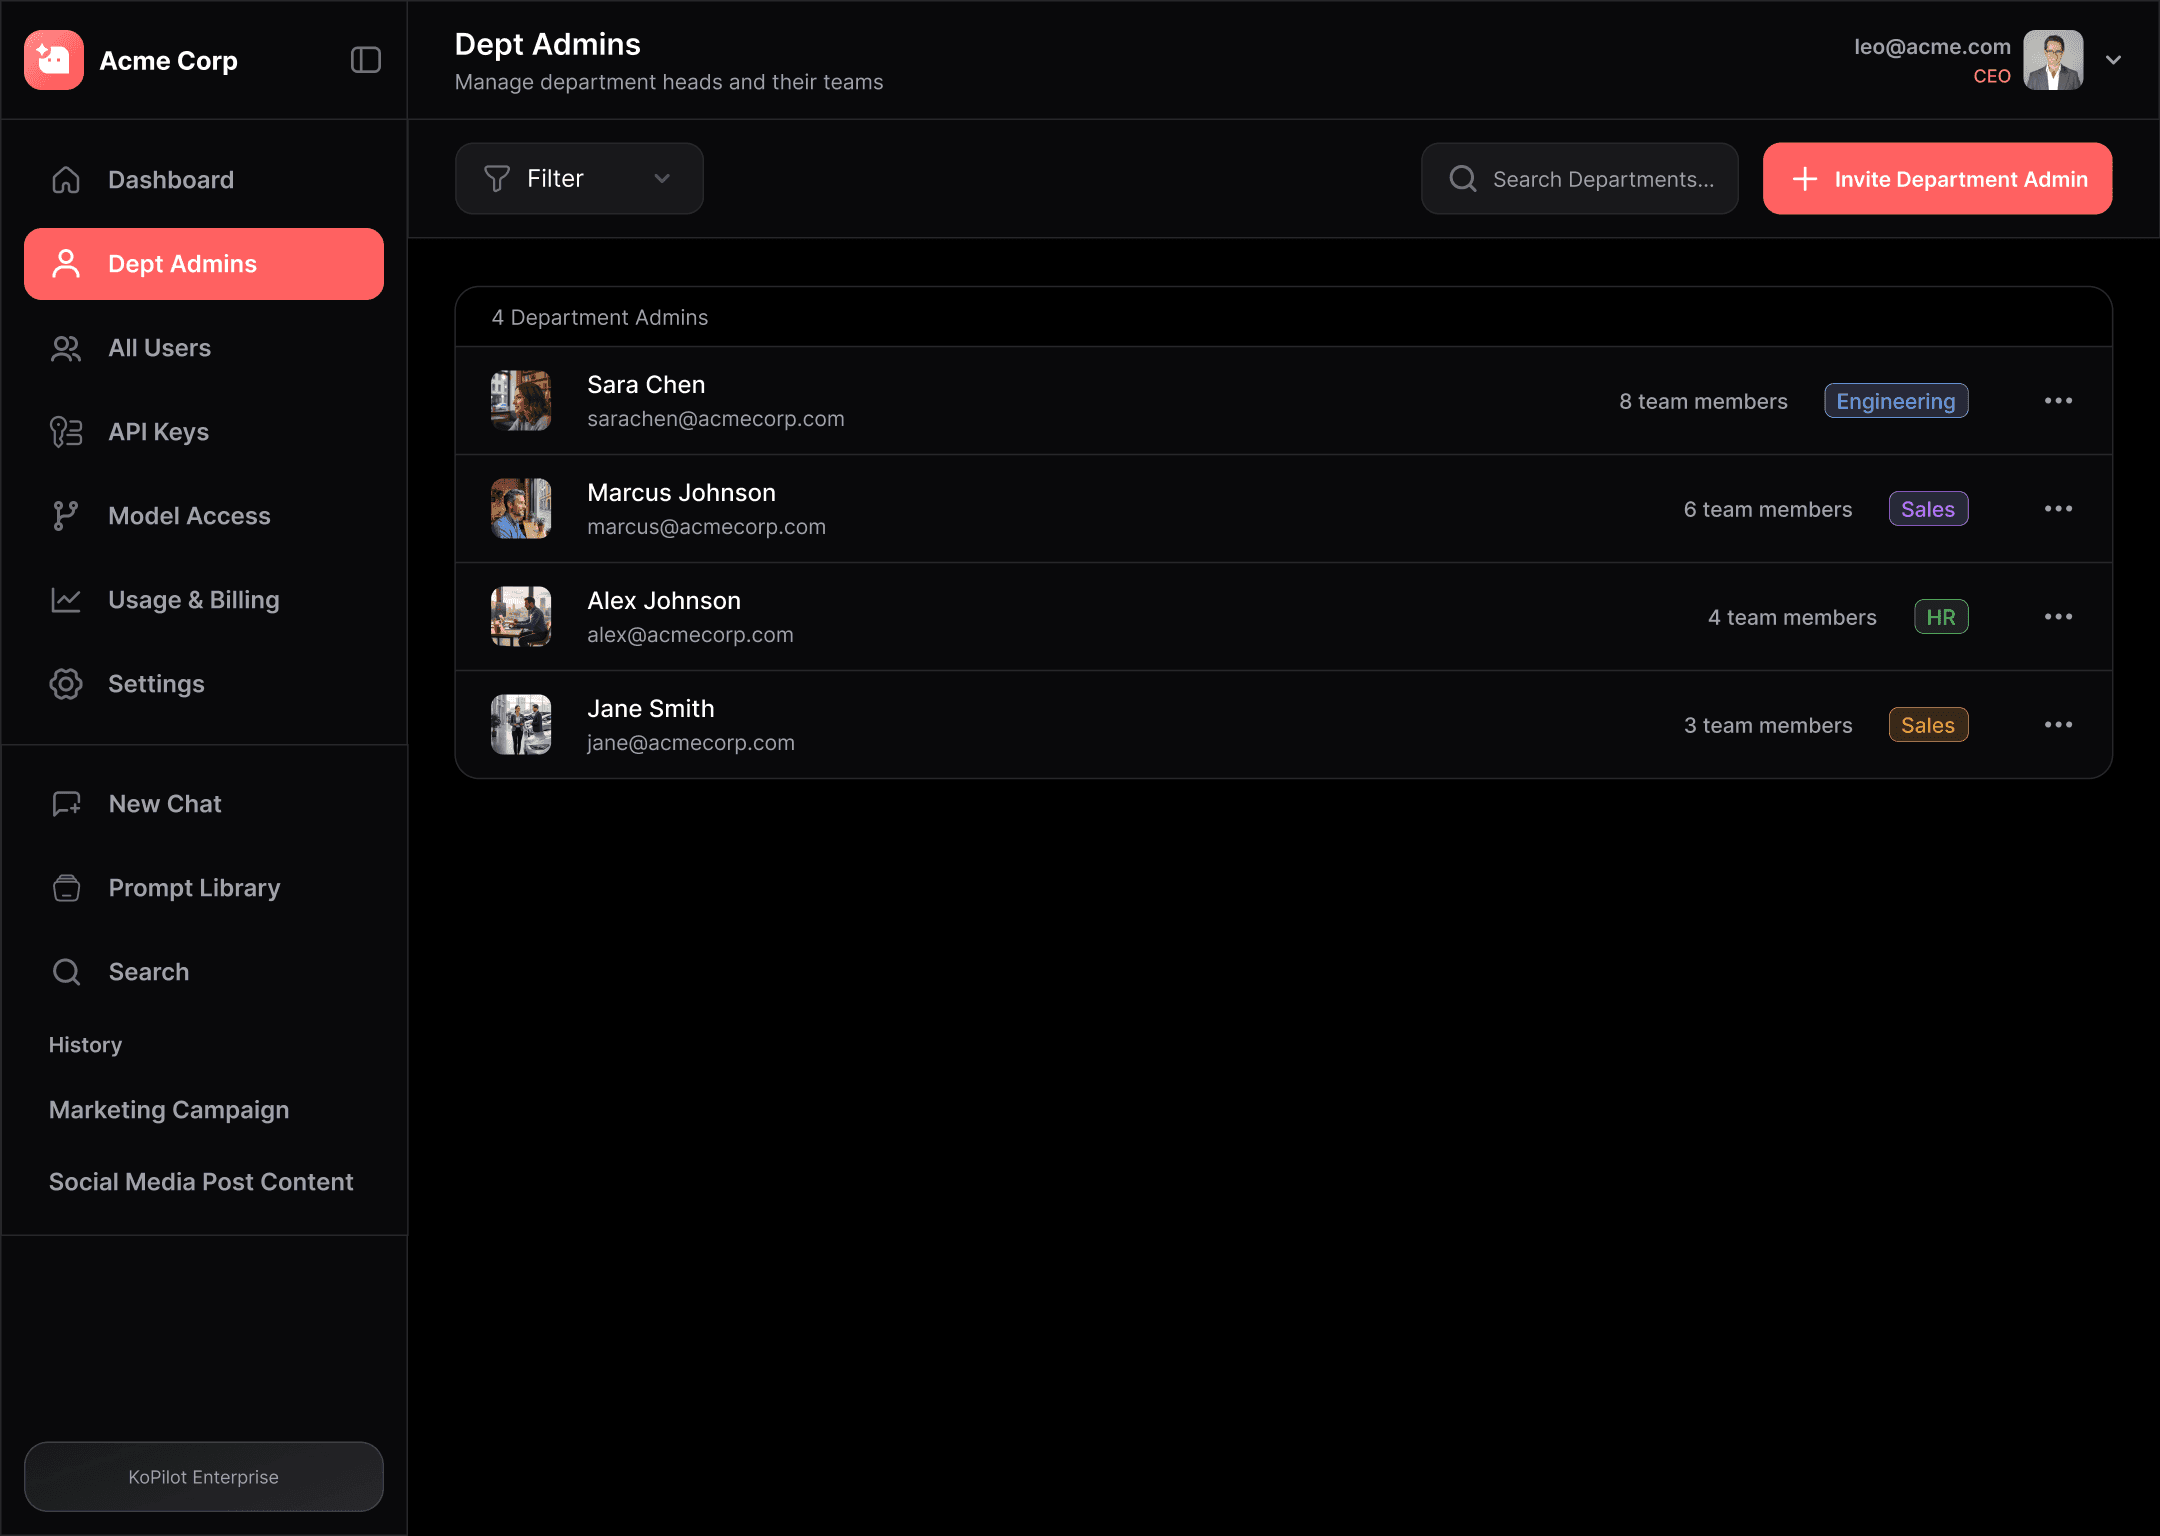Go to All Users section
This screenshot has width=2160, height=1536.
[x=160, y=348]
